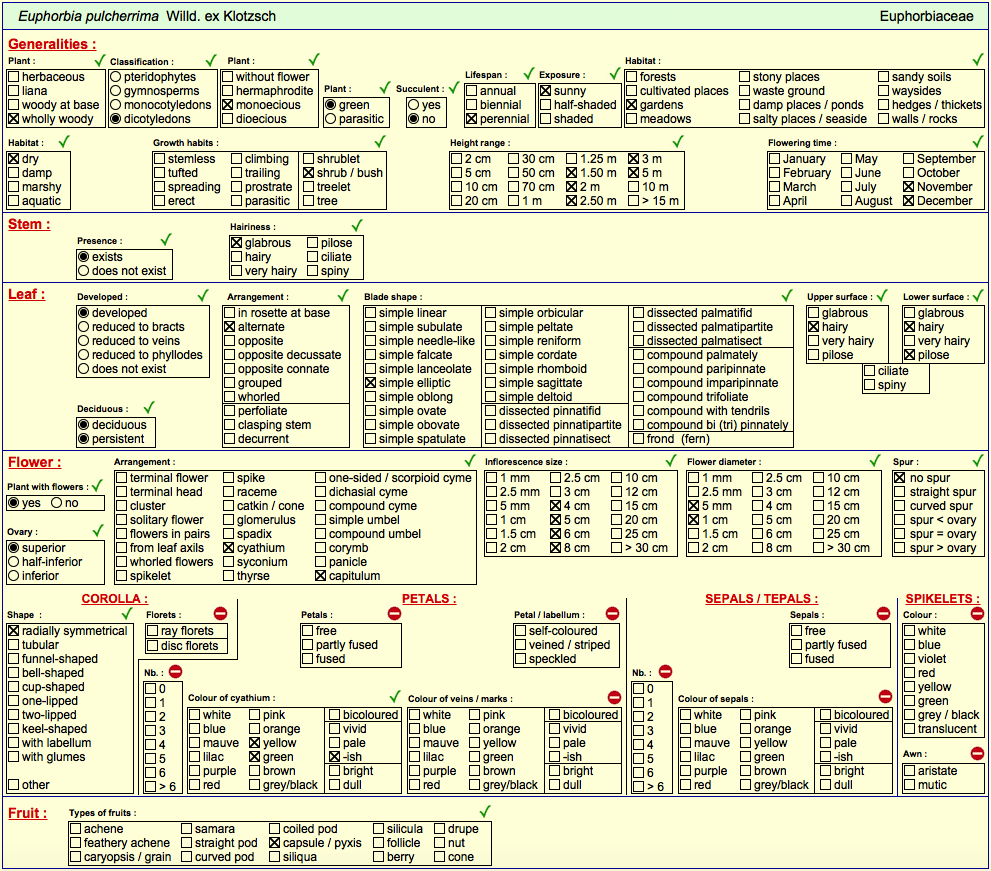Tick the red cyathium colour checkbox
This screenshot has height=871, width=991.
[195, 784]
